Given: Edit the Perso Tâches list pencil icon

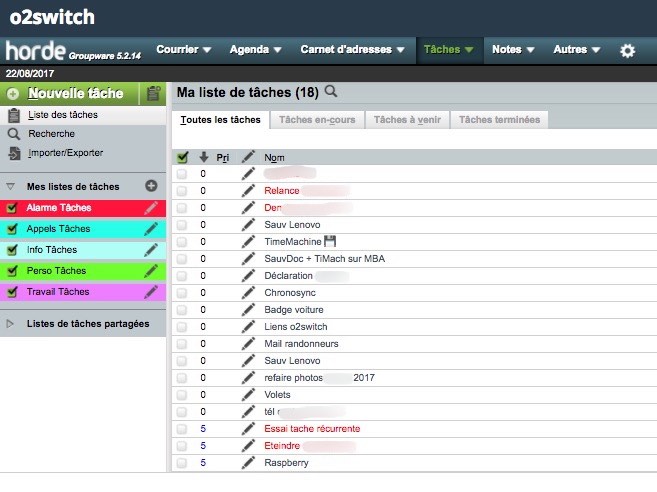Looking at the screenshot, I should 151,271.
